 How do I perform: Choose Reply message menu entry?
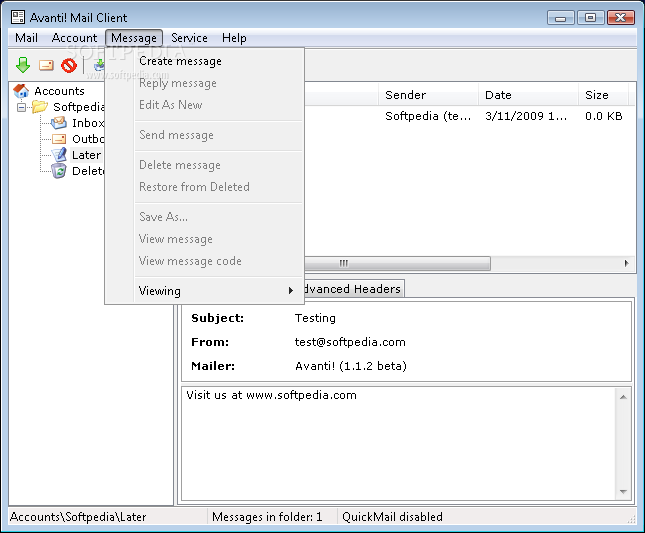click(204, 83)
